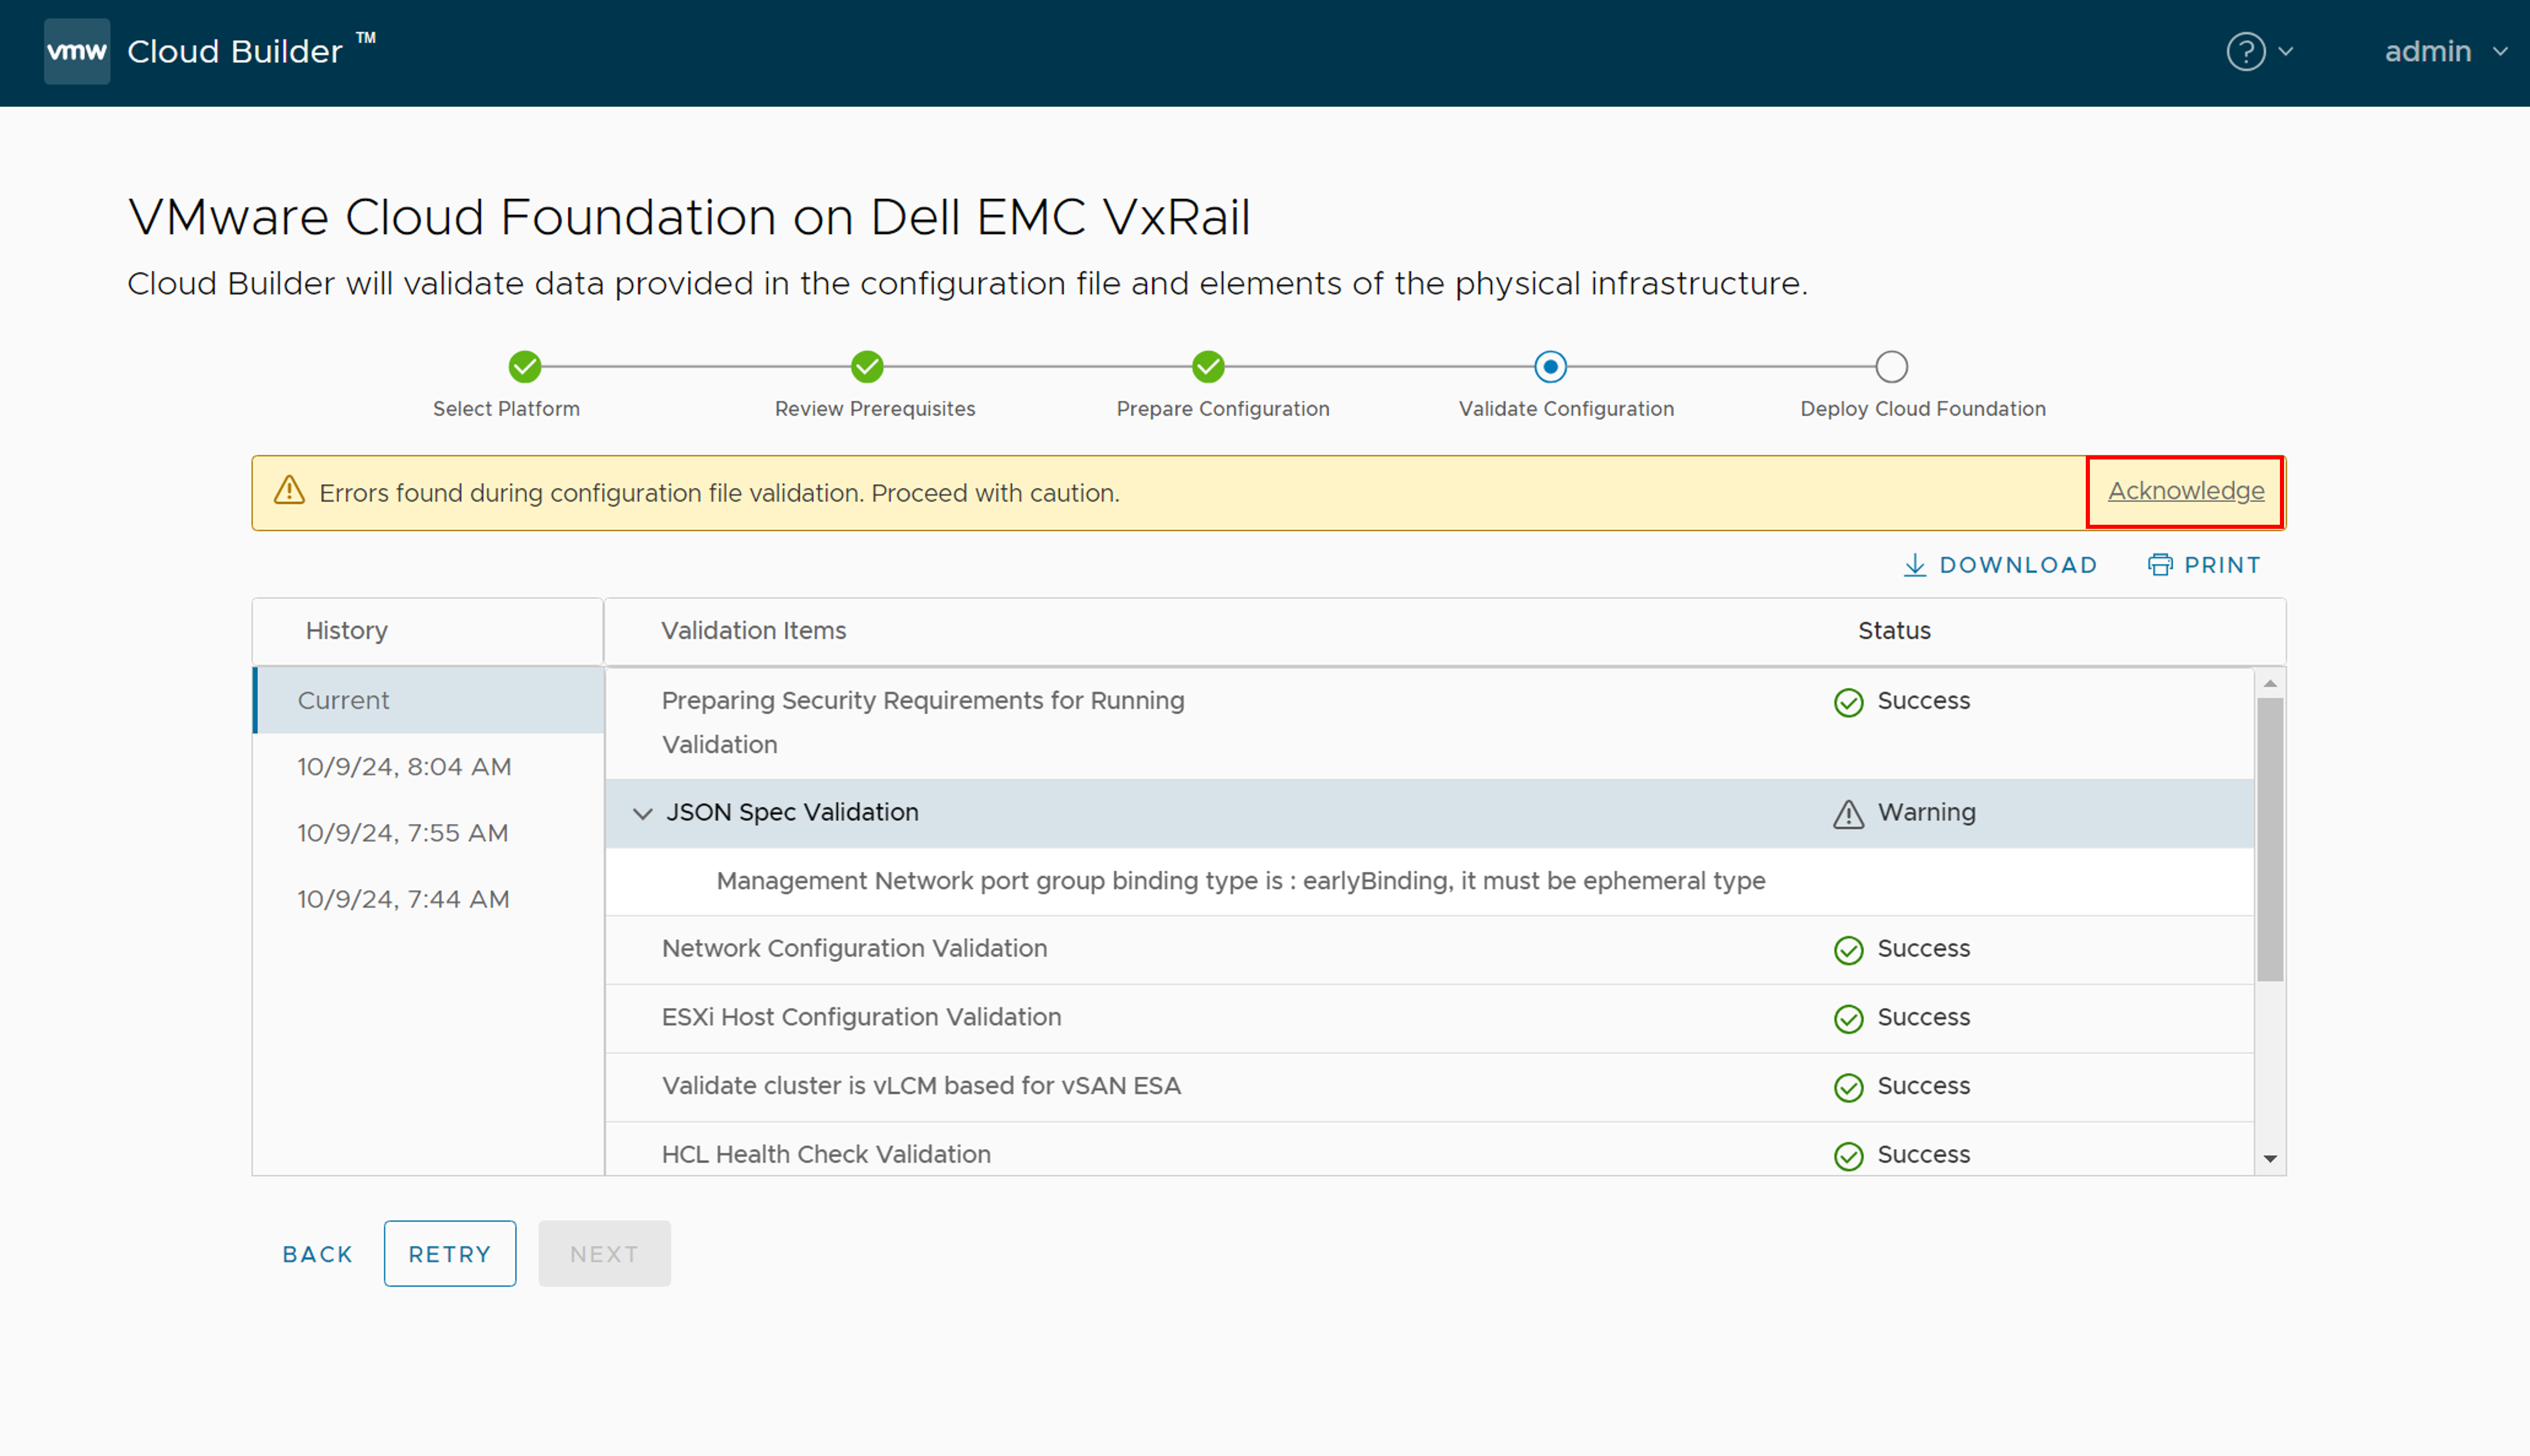Open the 10/9/24, 7:44 AM history entry
This screenshot has width=2530, height=1456.
click(x=403, y=899)
